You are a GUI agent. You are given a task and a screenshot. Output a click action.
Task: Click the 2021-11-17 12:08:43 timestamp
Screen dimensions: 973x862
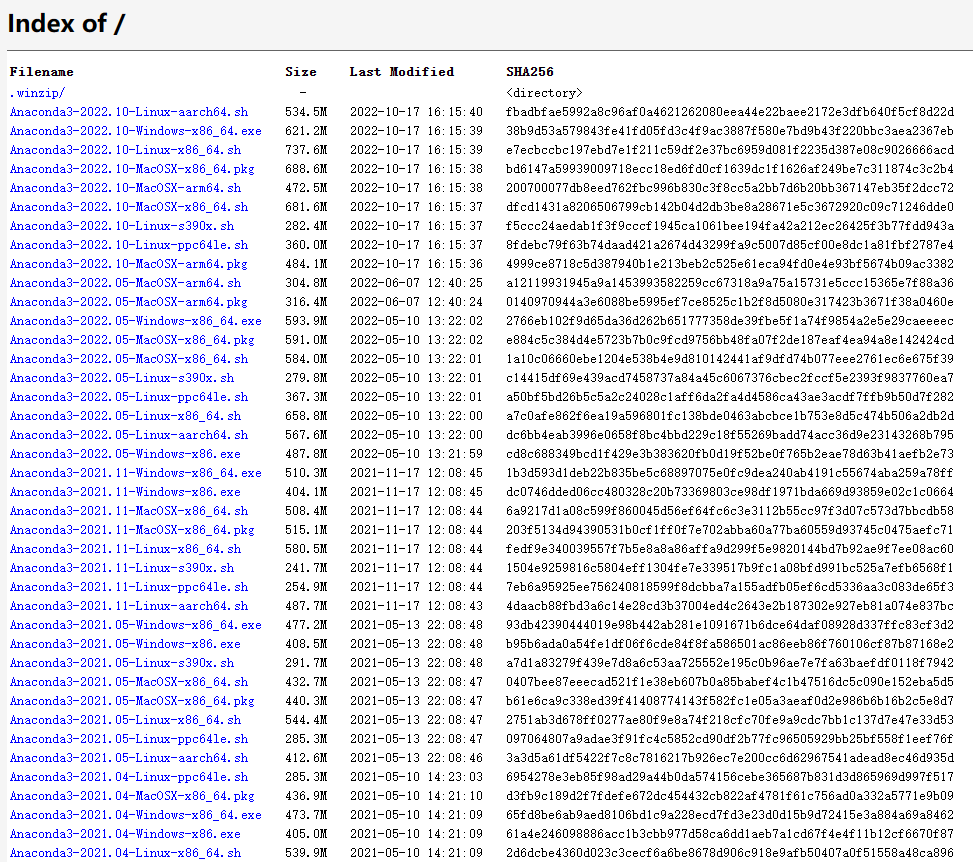[x=416, y=606]
